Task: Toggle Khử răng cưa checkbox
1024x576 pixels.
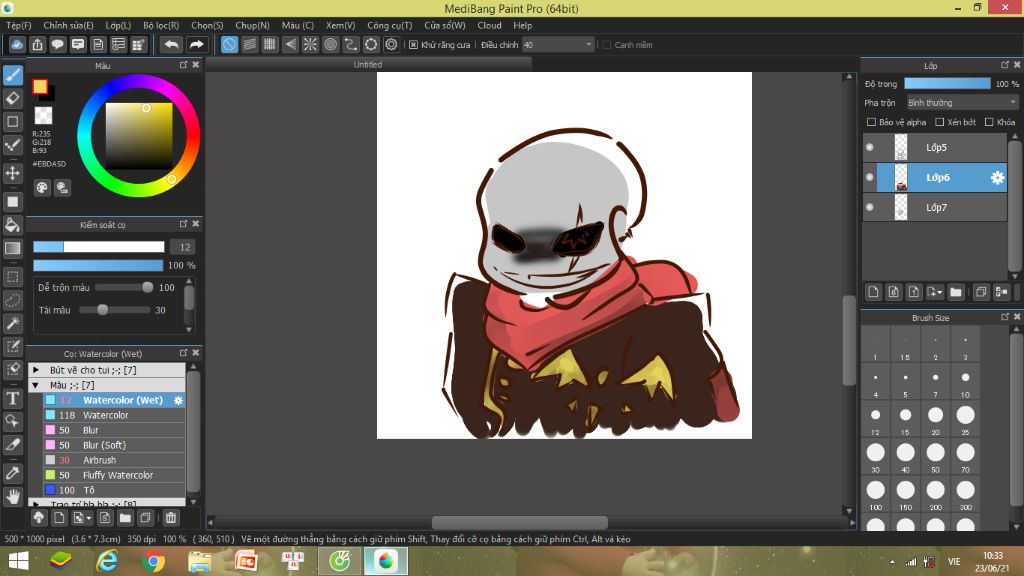Action: [413, 45]
